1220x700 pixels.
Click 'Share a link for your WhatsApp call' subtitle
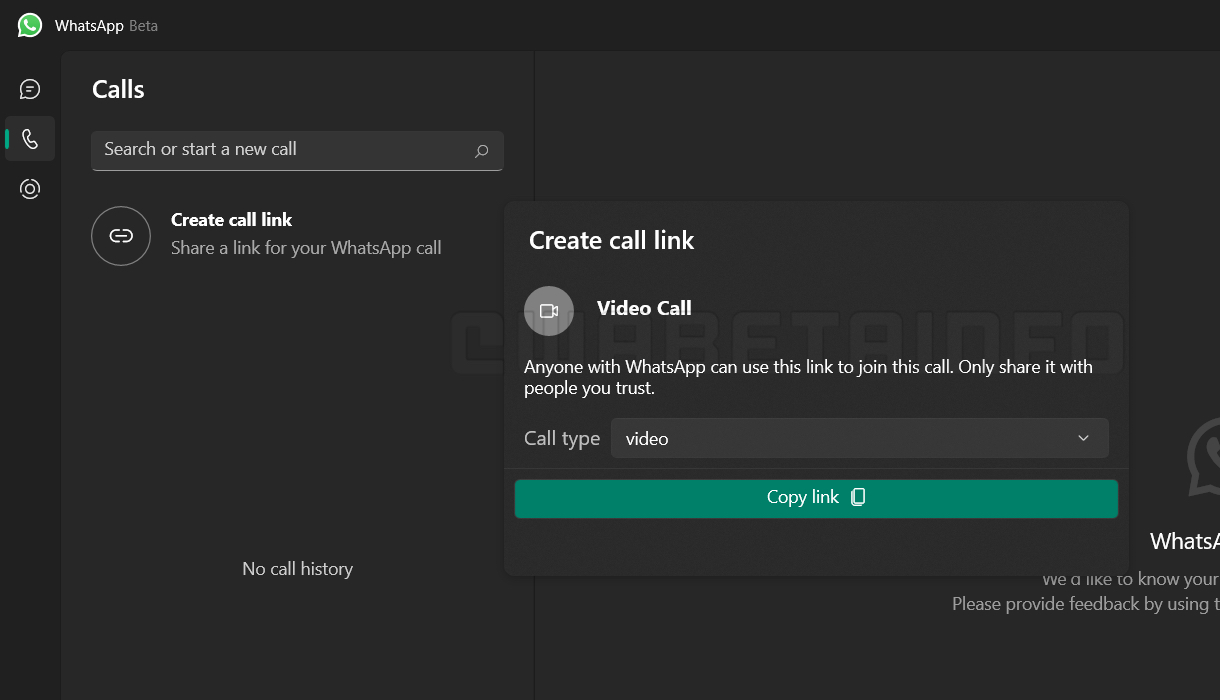tap(306, 248)
